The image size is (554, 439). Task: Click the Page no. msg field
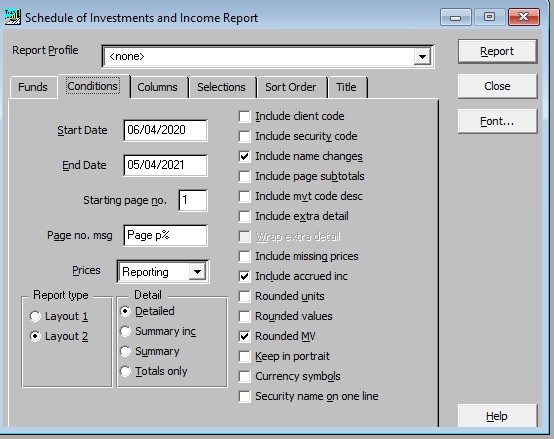(x=165, y=235)
